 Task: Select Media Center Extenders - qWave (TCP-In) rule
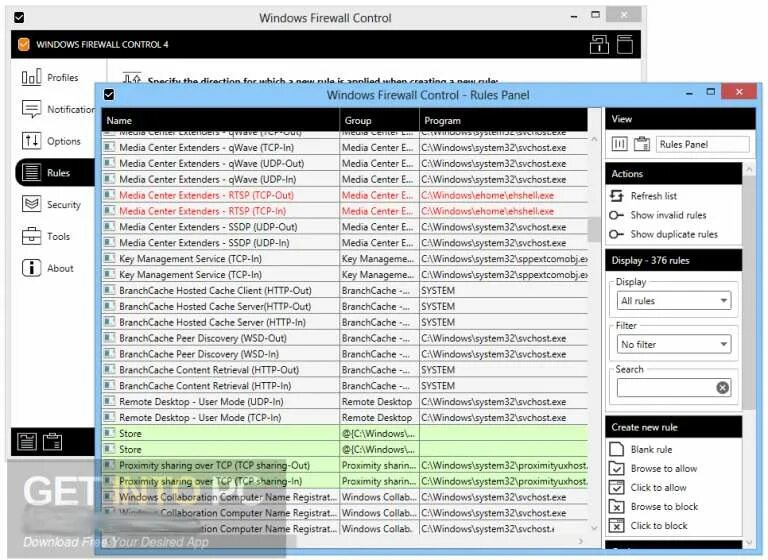[x=345, y=147]
